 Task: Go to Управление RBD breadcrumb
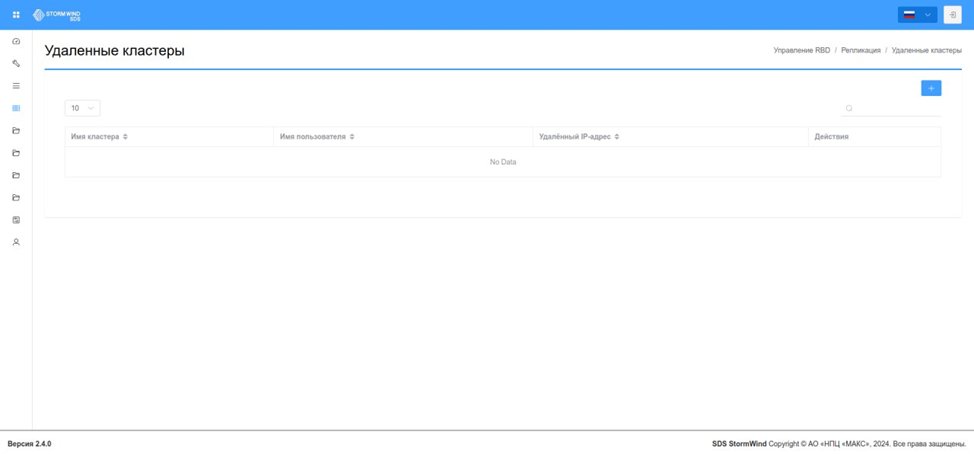[801, 50]
